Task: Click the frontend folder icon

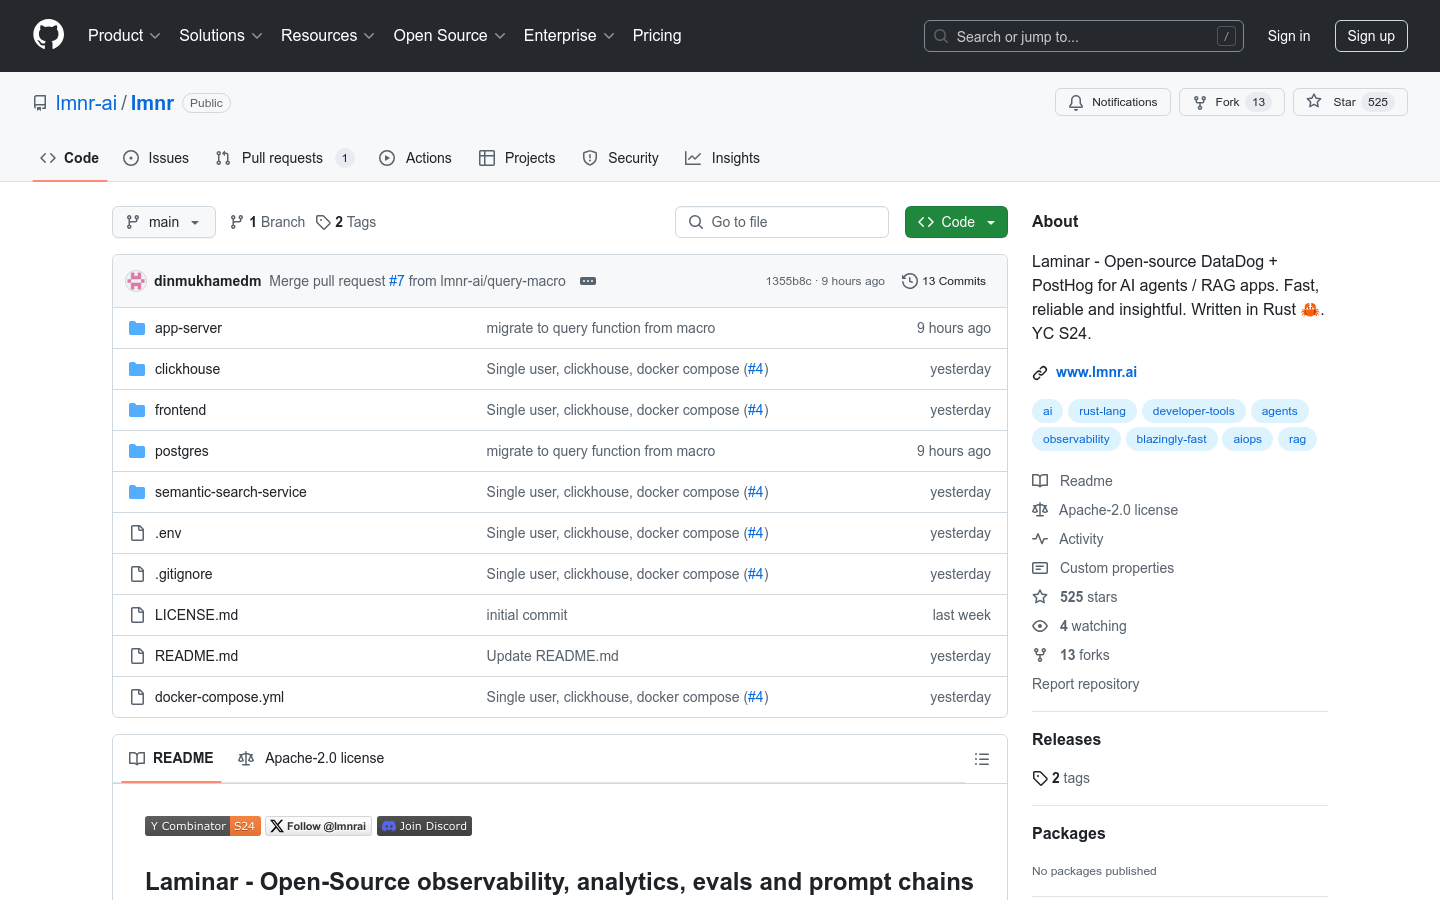Action: coord(137,410)
